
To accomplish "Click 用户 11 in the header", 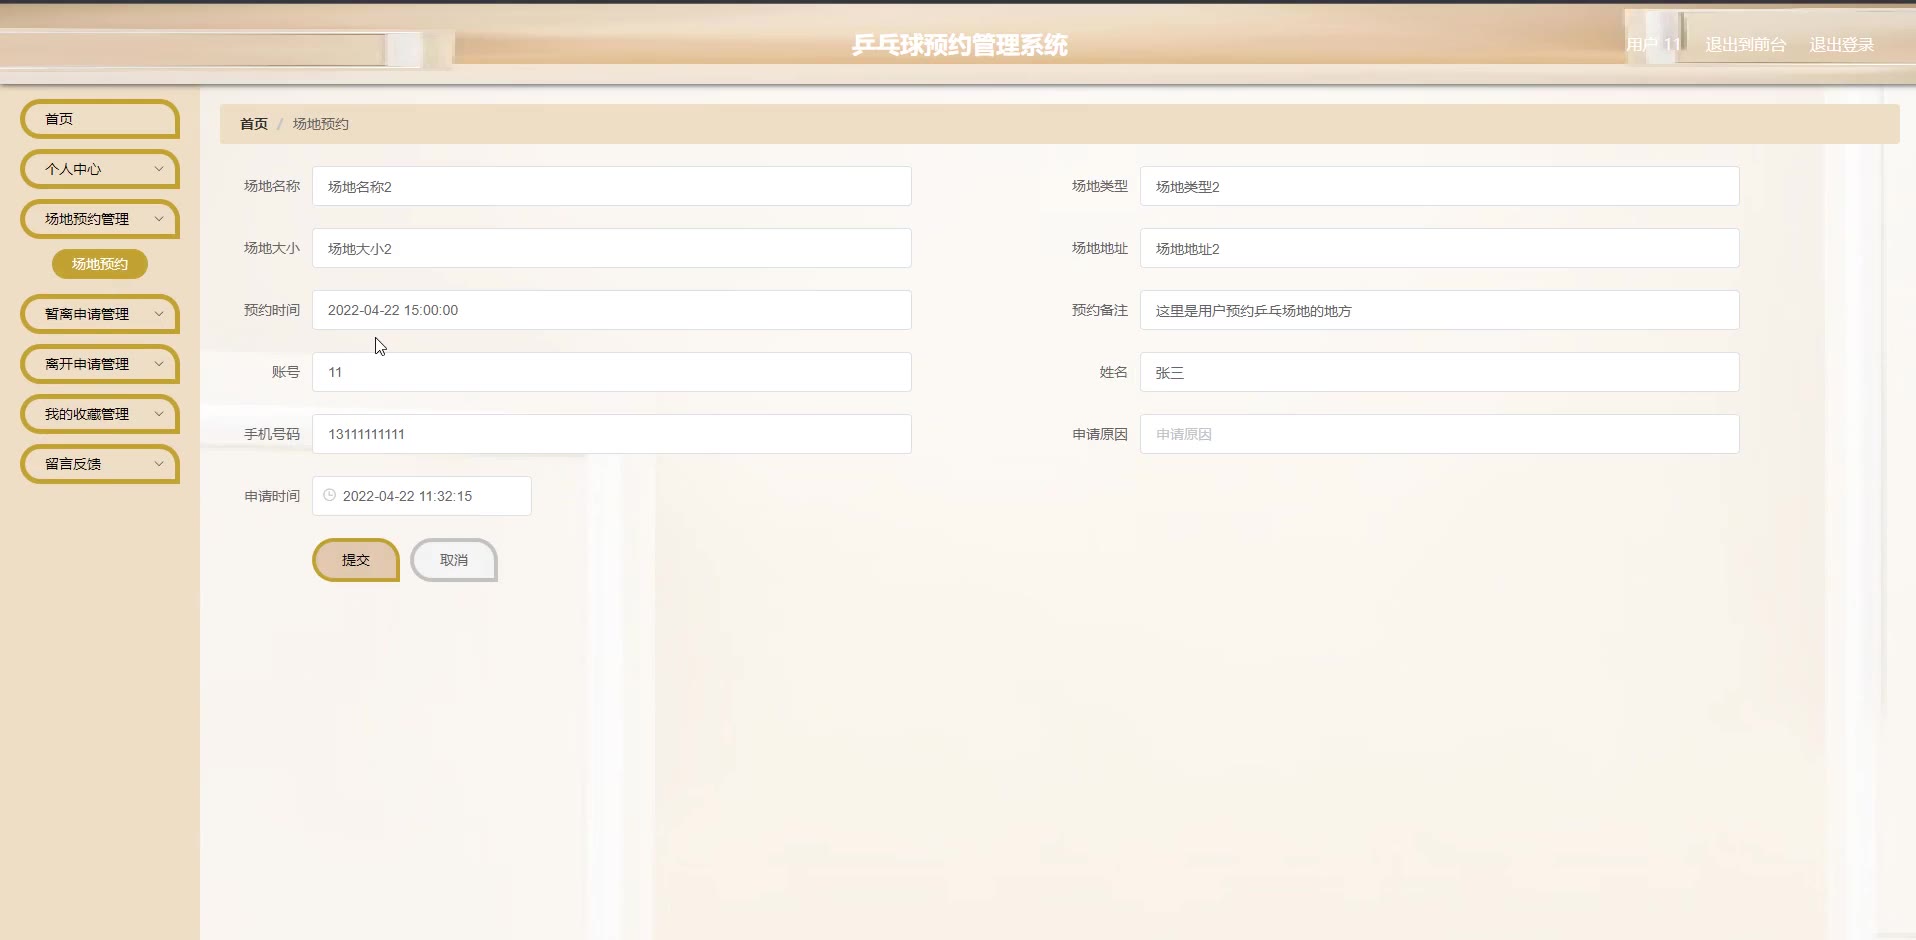I will [1653, 45].
